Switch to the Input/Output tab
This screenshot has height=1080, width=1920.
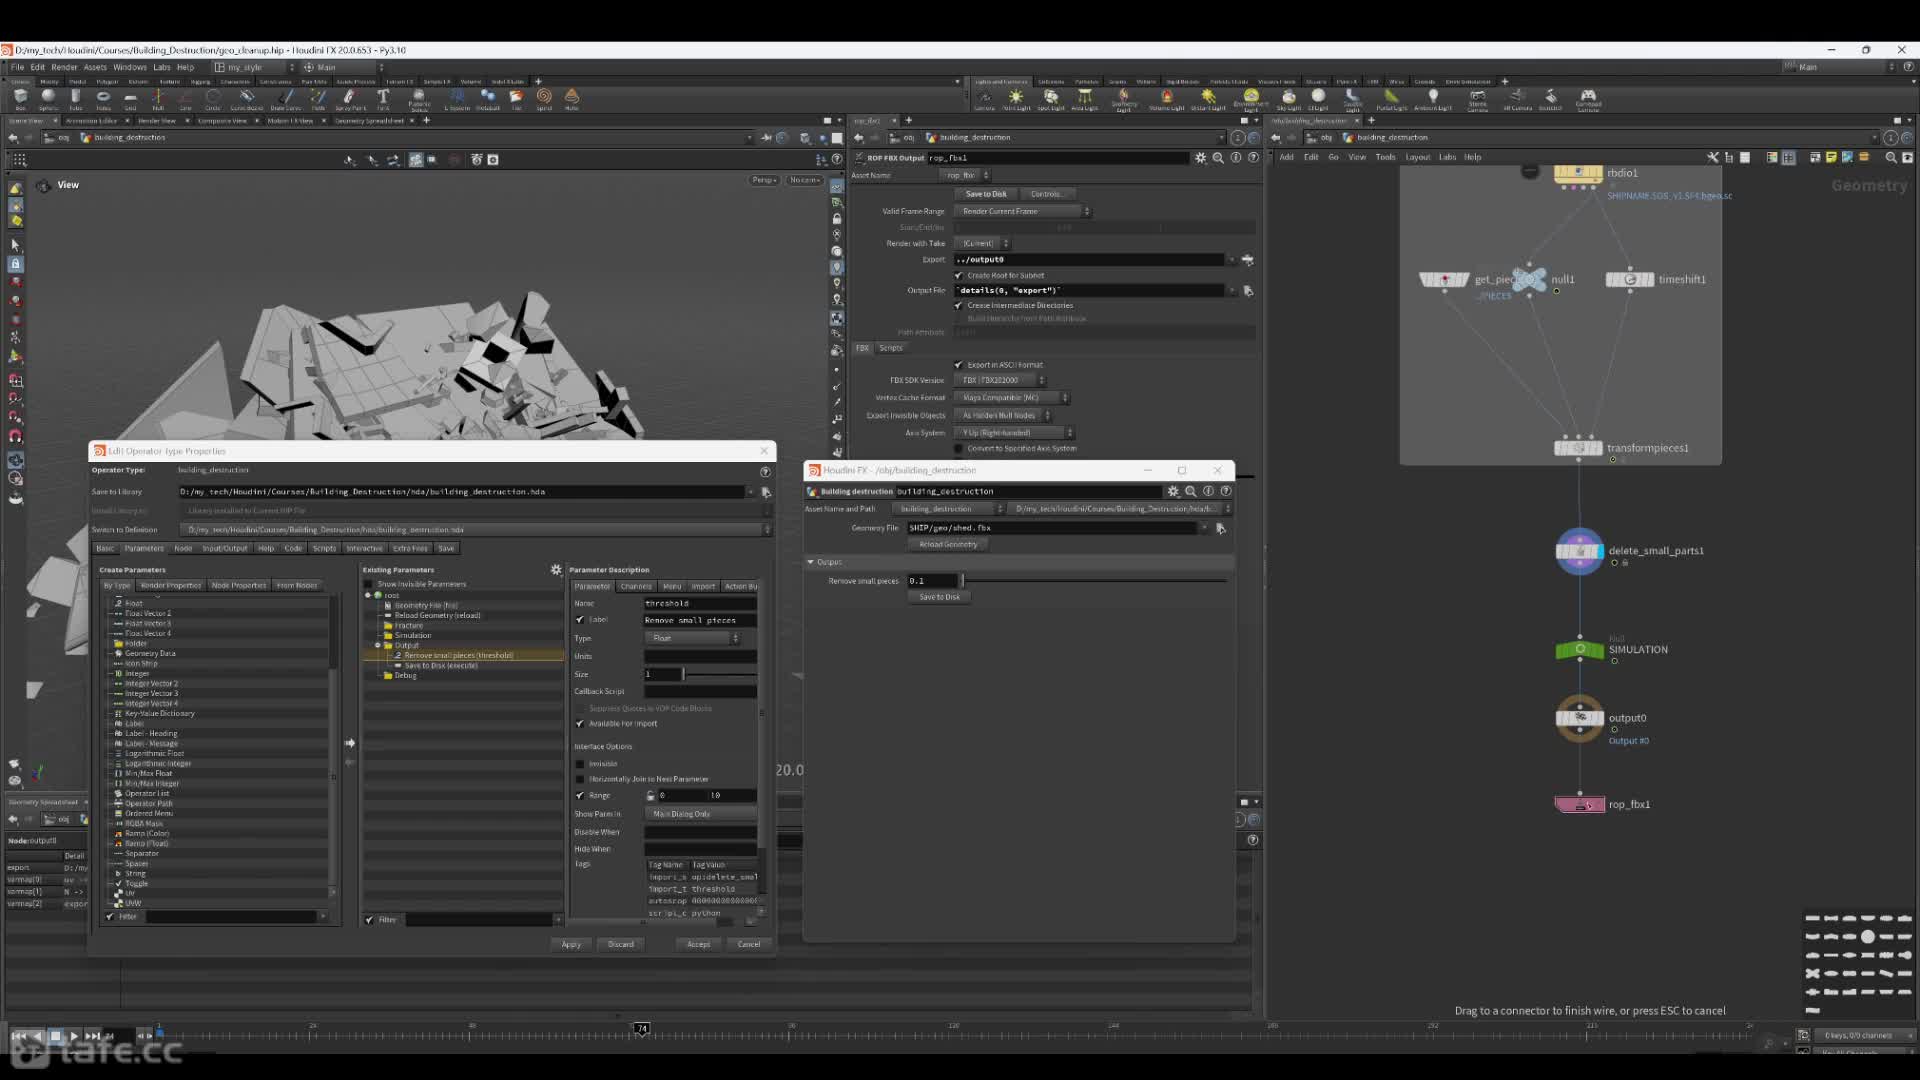coord(225,548)
